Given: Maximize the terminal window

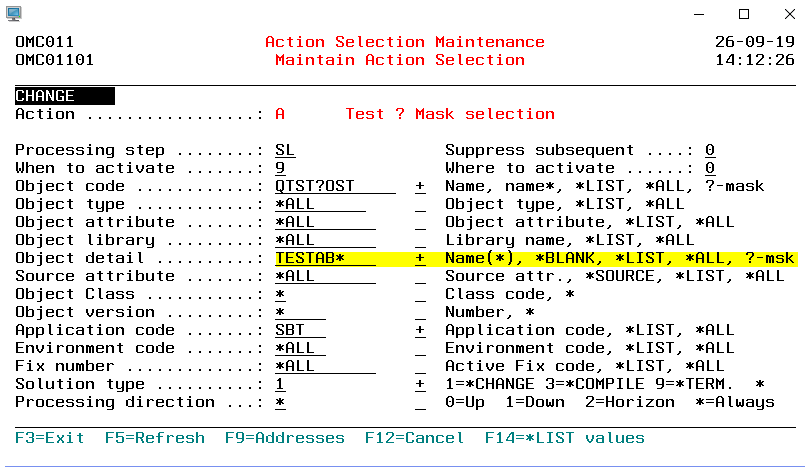Looking at the screenshot, I should pos(742,14).
